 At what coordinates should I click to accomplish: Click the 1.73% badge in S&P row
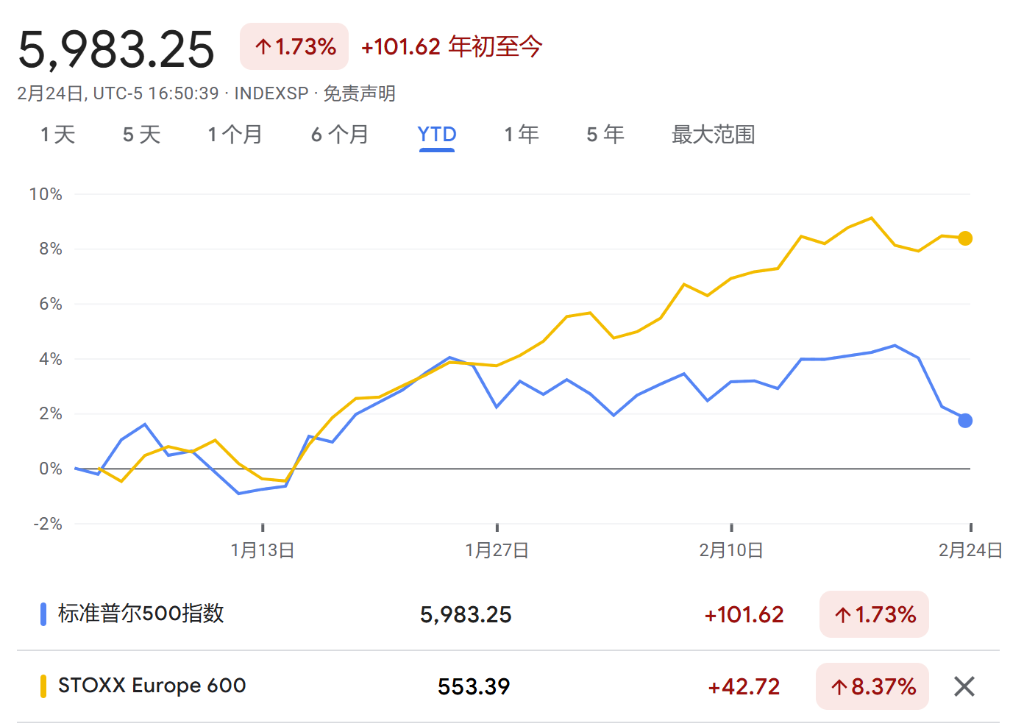[x=873, y=615]
